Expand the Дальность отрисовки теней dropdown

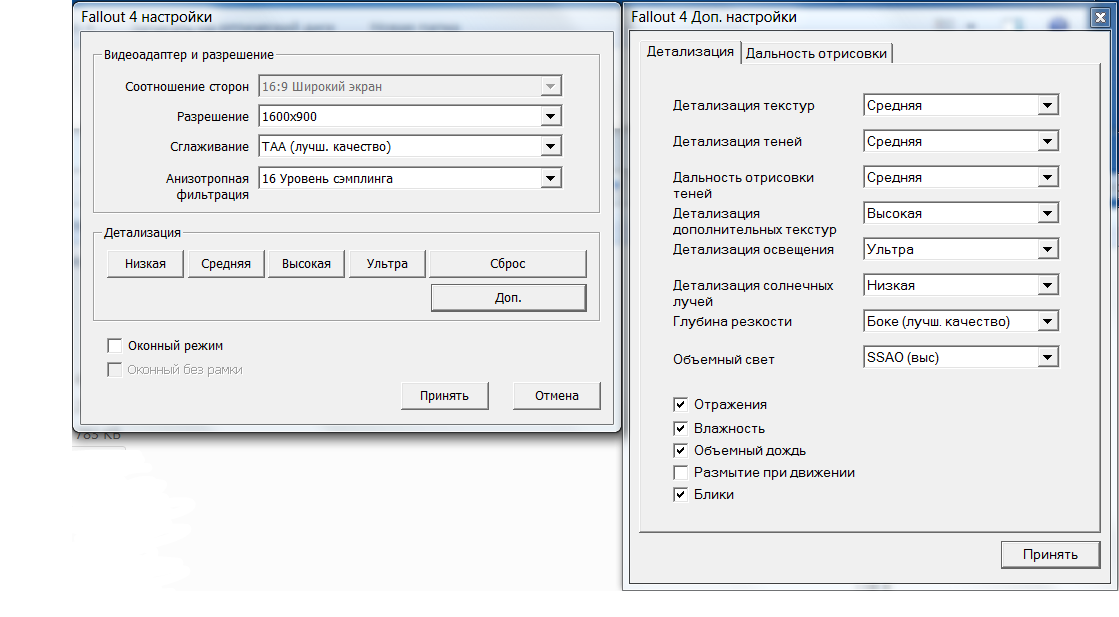click(x=961, y=178)
